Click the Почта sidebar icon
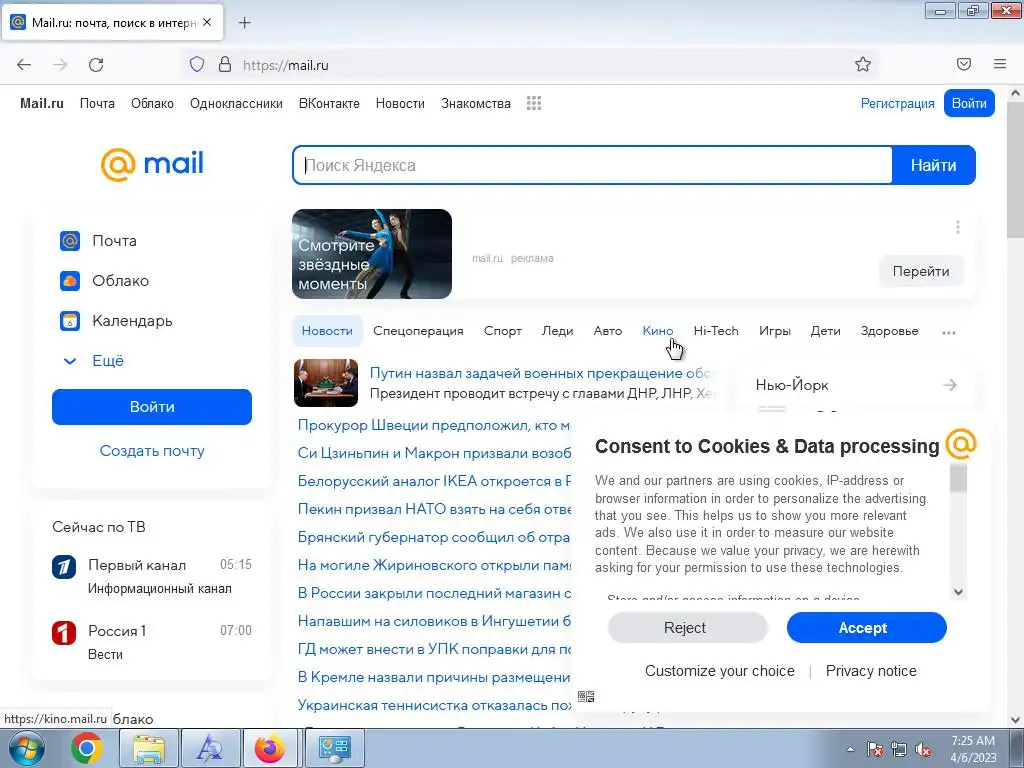The height and width of the screenshot is (768, 1024). click(x=70, y=241)
